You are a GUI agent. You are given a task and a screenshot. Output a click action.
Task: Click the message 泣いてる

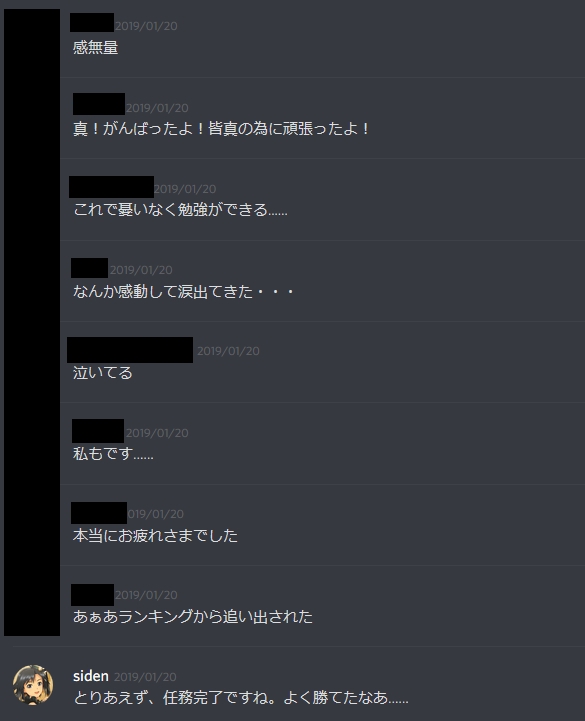point(103,372)
